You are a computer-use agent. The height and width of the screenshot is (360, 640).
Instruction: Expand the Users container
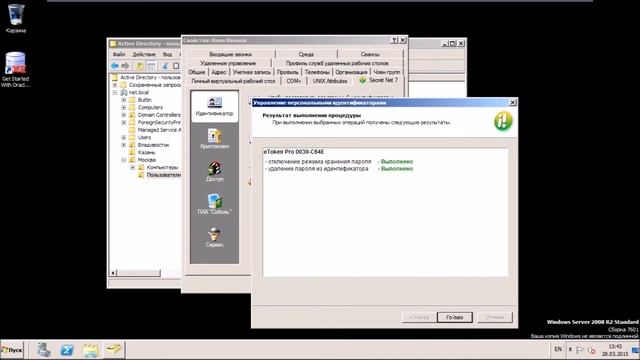[x=124, y=138]
